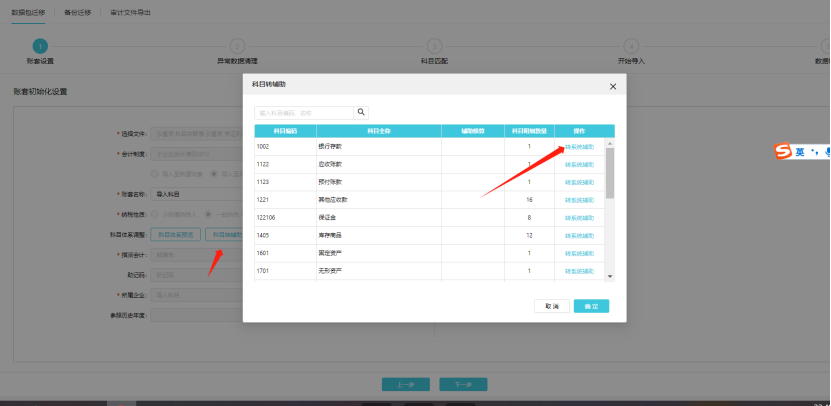Viewport: 831px width, 406px height.
Task: Select the 小规模纳税人 radio button
Action: (153, 214)
